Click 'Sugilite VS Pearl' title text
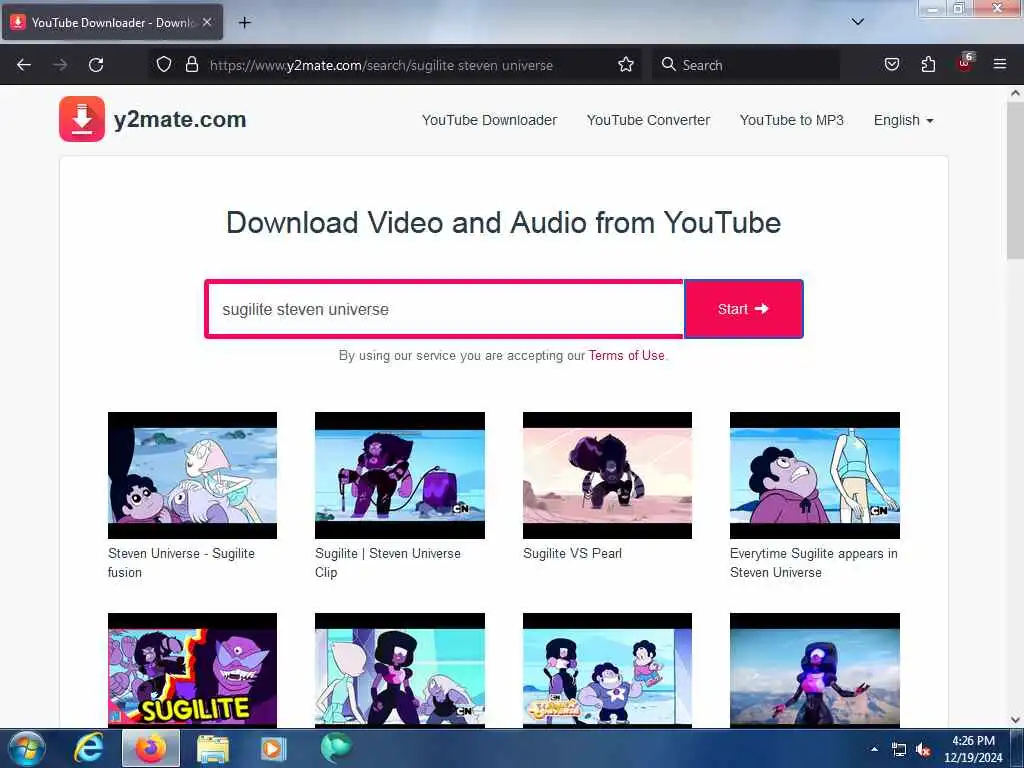Image resolution: width=1024 pixels, height=768 pixels. [x=572, y=553]
